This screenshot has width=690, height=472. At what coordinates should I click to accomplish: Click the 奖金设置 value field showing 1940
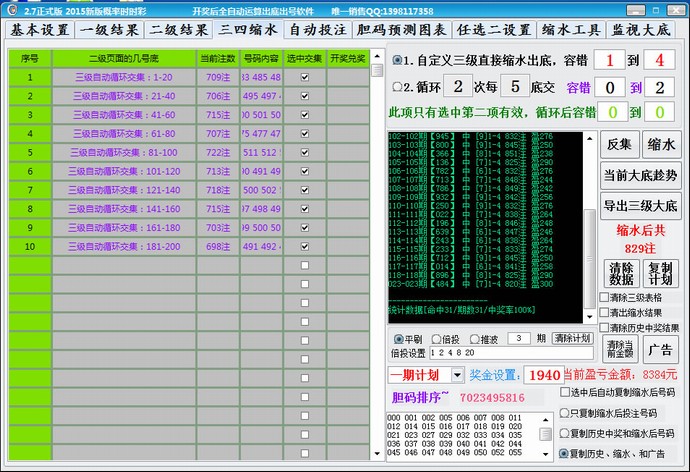542,374
